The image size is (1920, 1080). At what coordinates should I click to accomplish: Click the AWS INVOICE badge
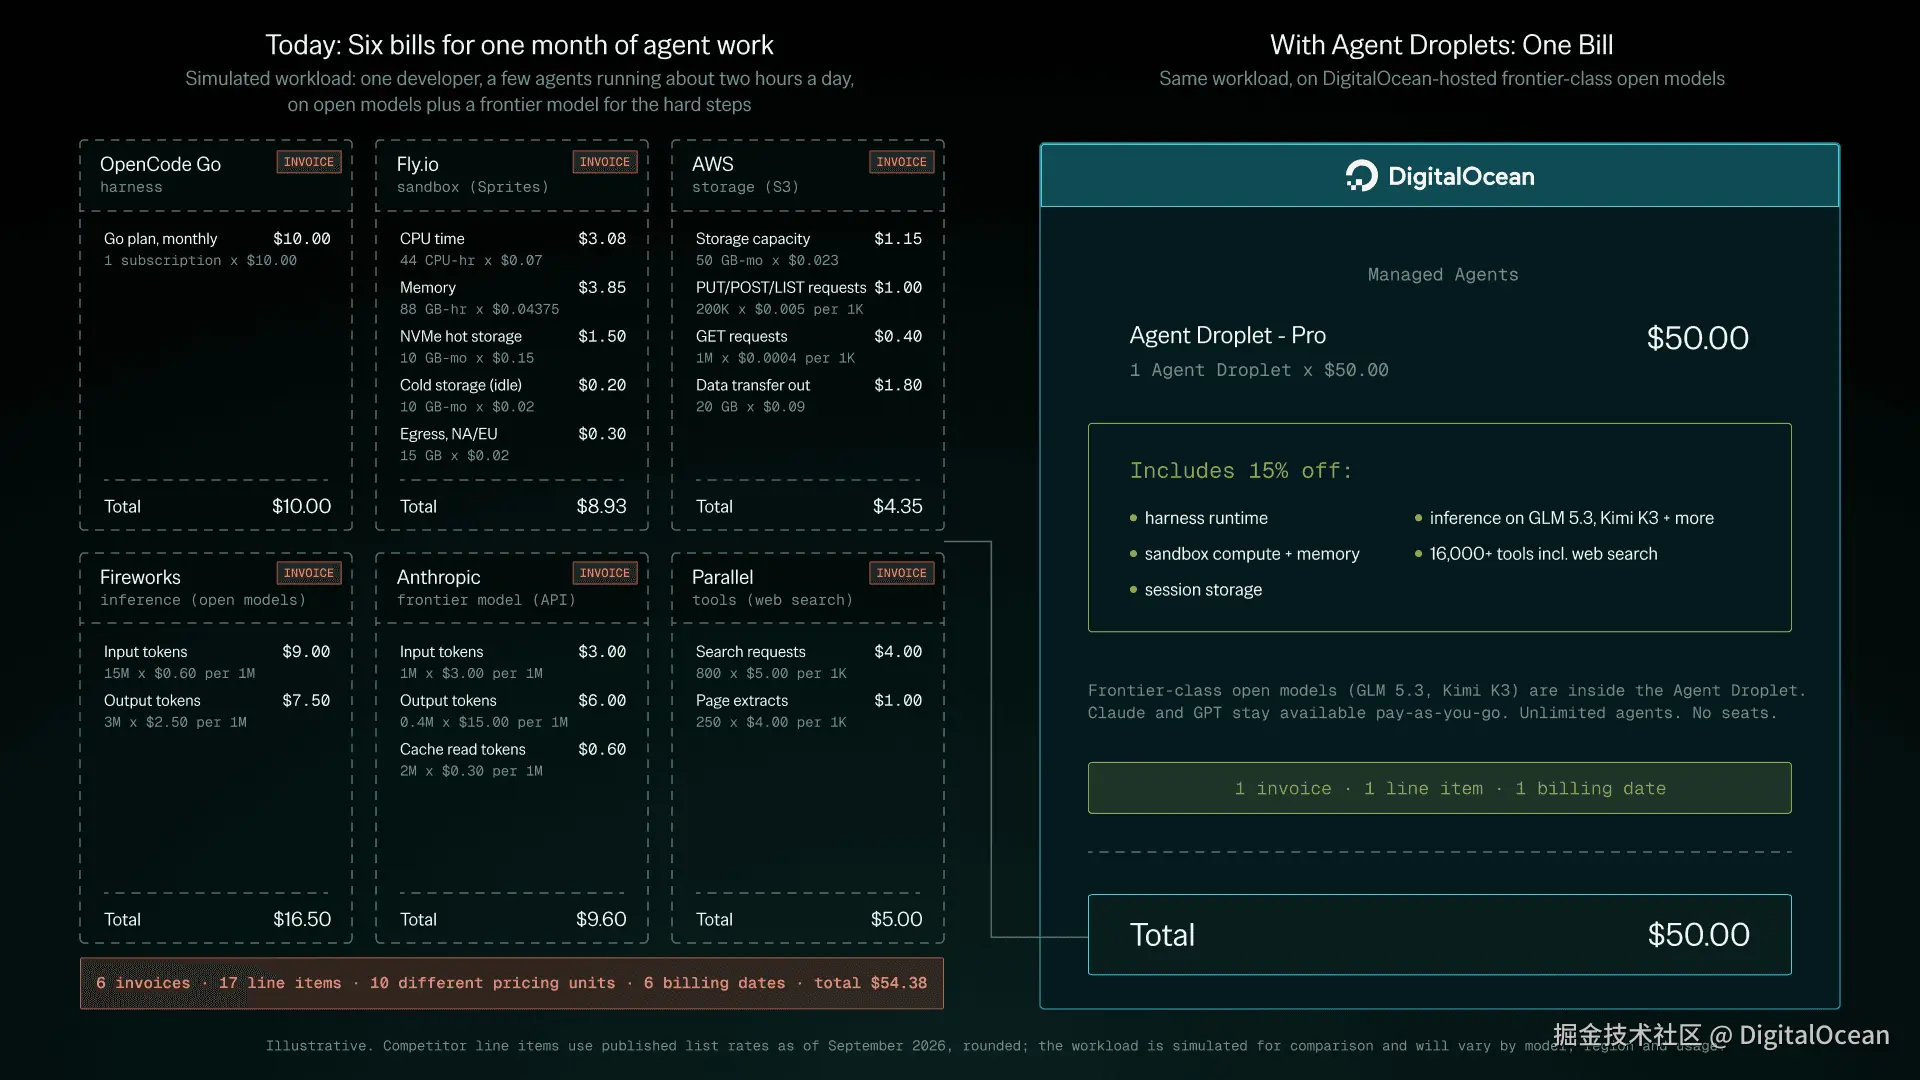click(901, 162)
